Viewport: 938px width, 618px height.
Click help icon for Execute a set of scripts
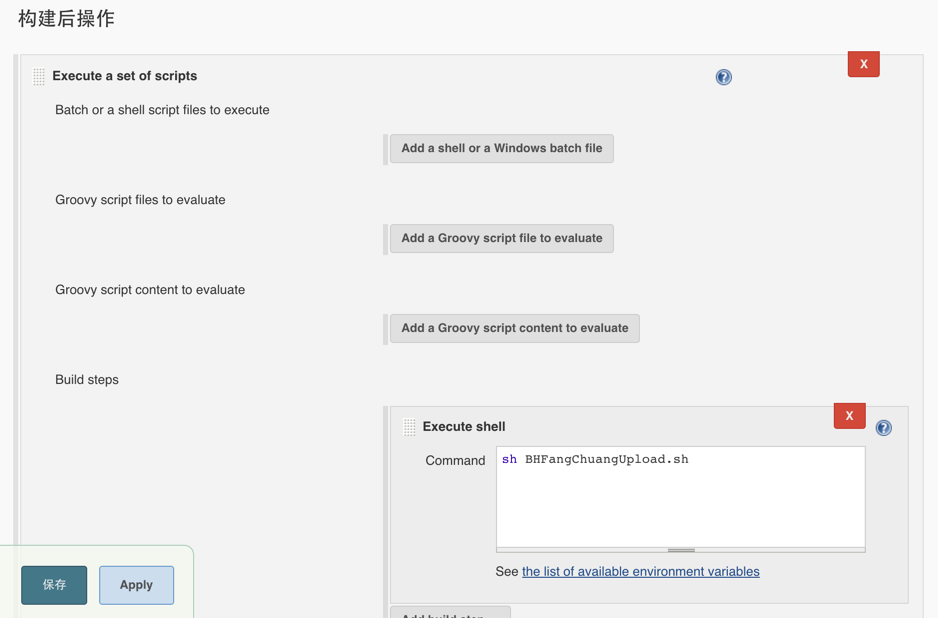tap(723, 77)
